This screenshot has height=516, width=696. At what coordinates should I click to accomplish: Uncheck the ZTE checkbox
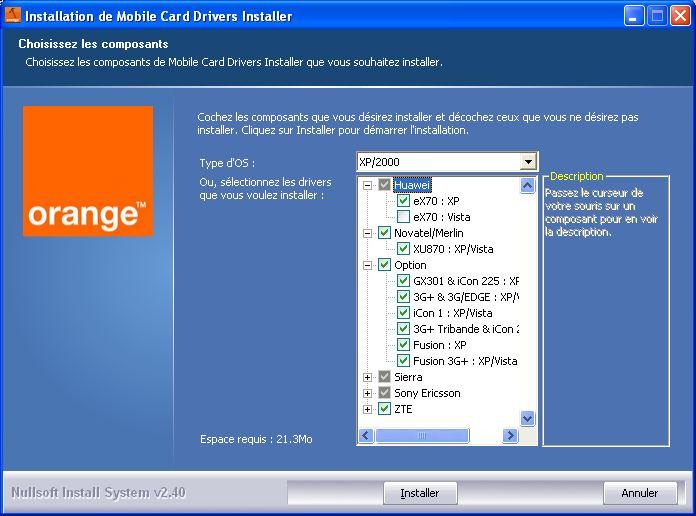coord(384,409)
